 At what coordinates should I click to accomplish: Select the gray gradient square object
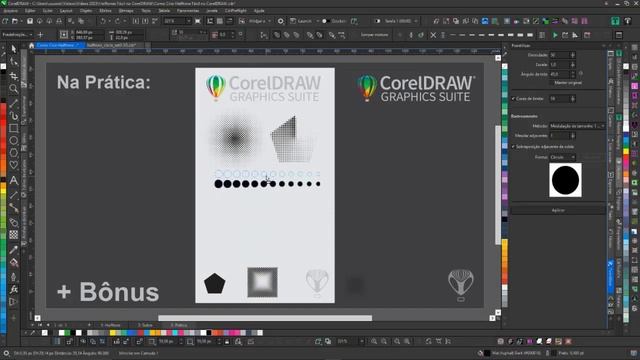click(262, 282)
